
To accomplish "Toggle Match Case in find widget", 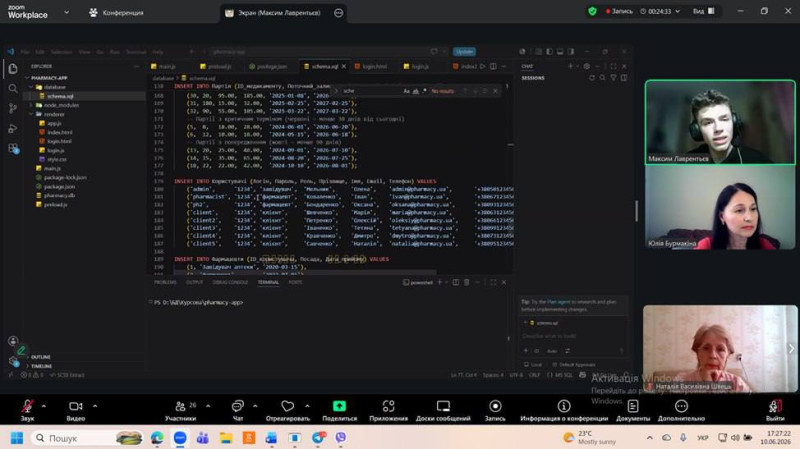I will pyautogui.click(x=407, y=91).
